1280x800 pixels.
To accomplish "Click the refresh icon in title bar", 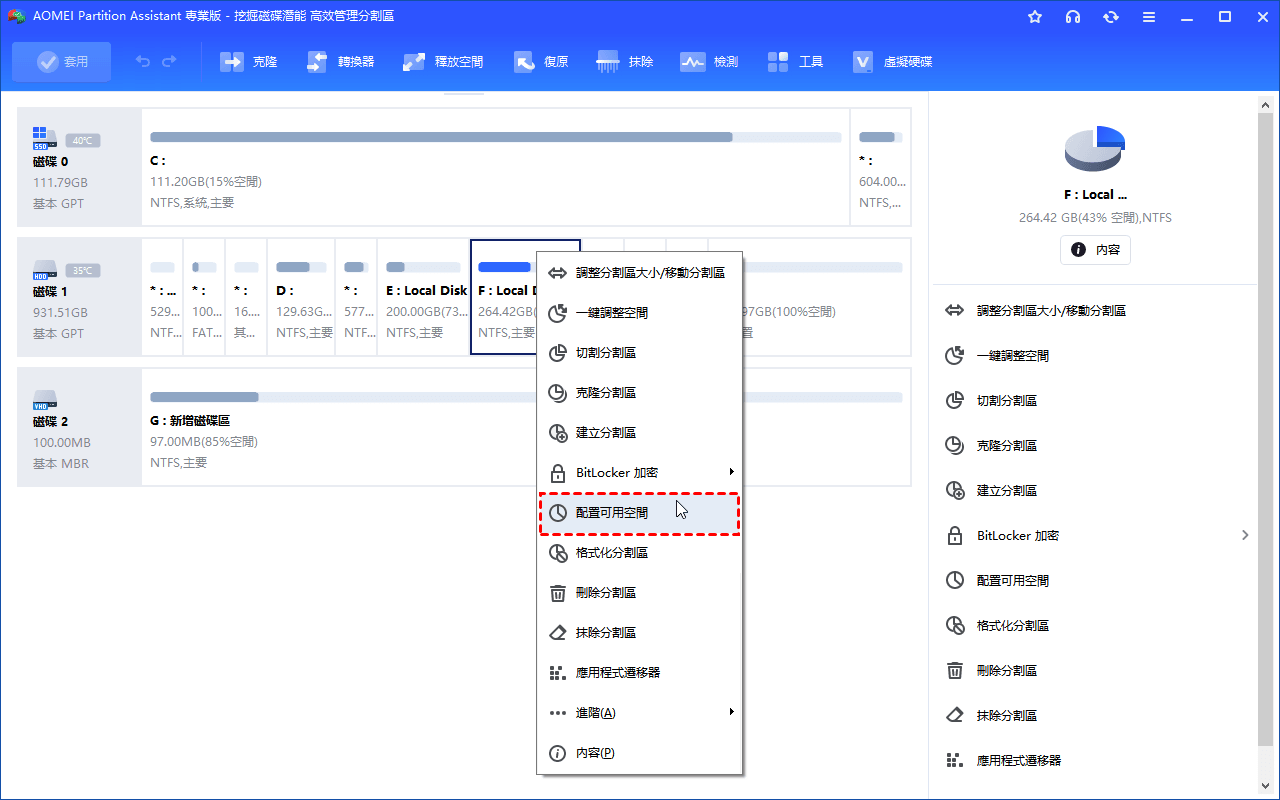I will coord(1111,17).
